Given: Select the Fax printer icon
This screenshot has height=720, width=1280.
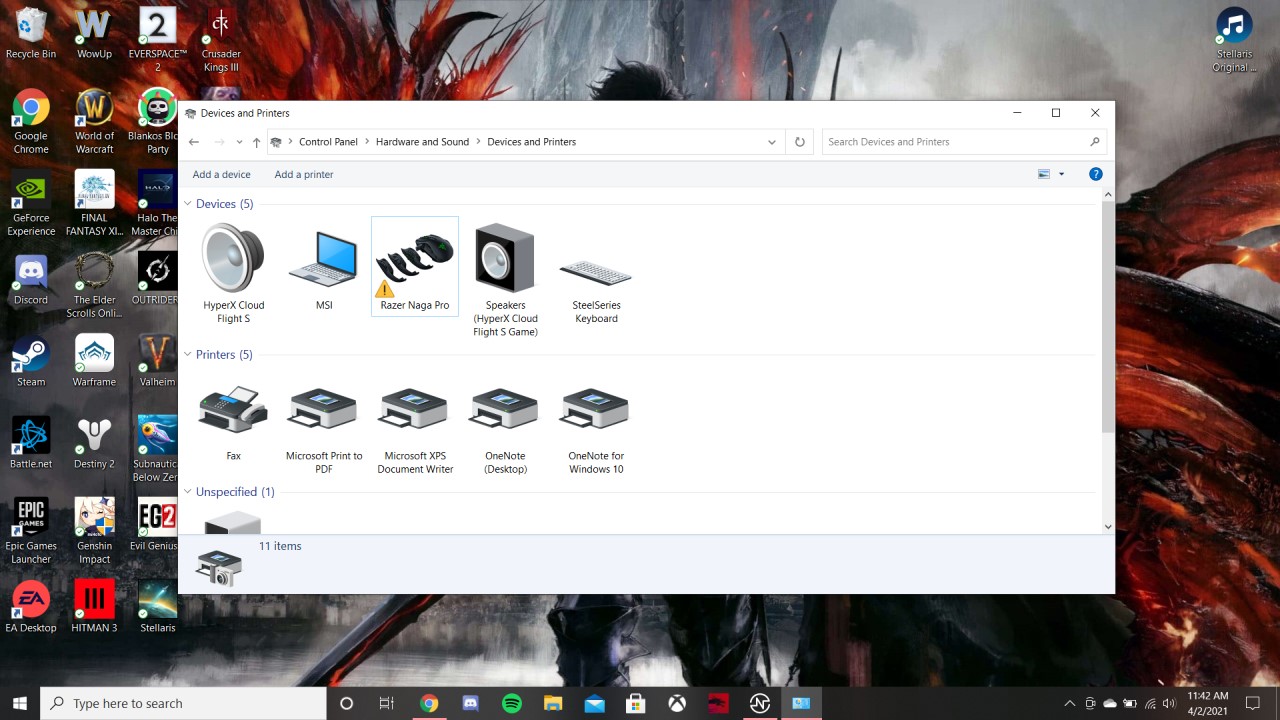Looking at the screenshot, I should coord(233,410).
